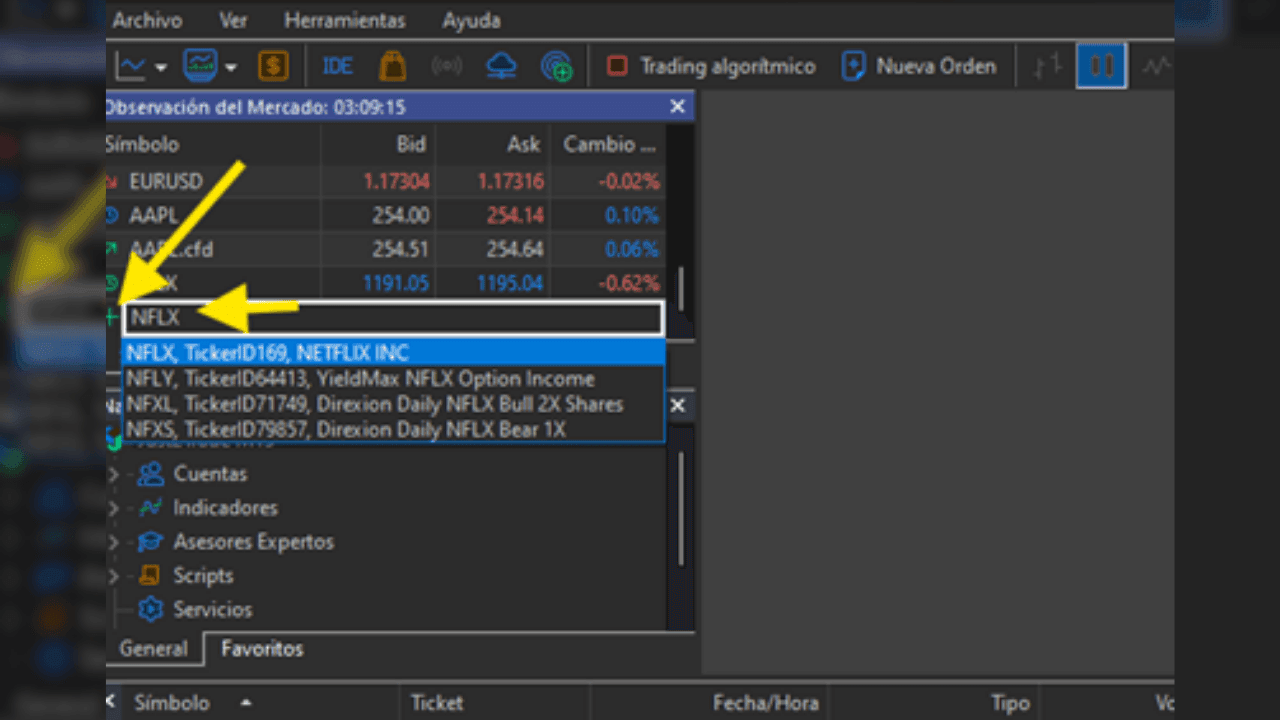Click the line chart type icon

[x=1157, y=67]
